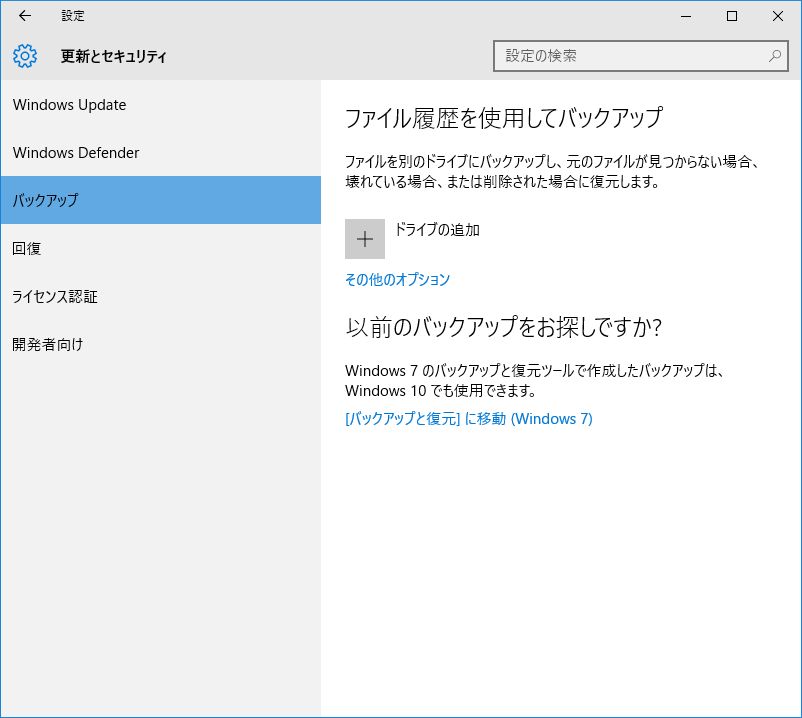
Task: Minimize the 設定 window
Action: 686,16
